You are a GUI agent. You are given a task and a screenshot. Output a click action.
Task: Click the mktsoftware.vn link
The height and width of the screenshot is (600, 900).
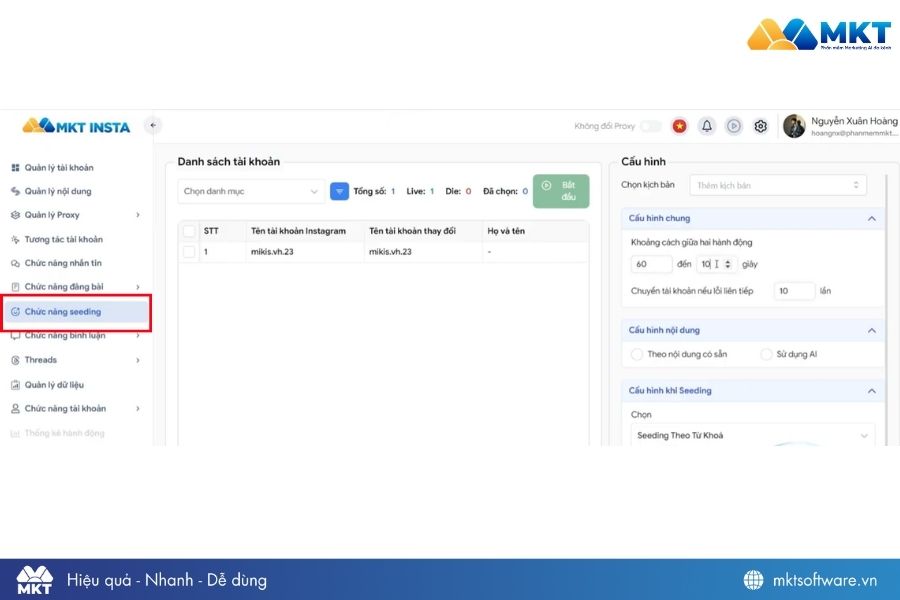[x=824, y=580]
